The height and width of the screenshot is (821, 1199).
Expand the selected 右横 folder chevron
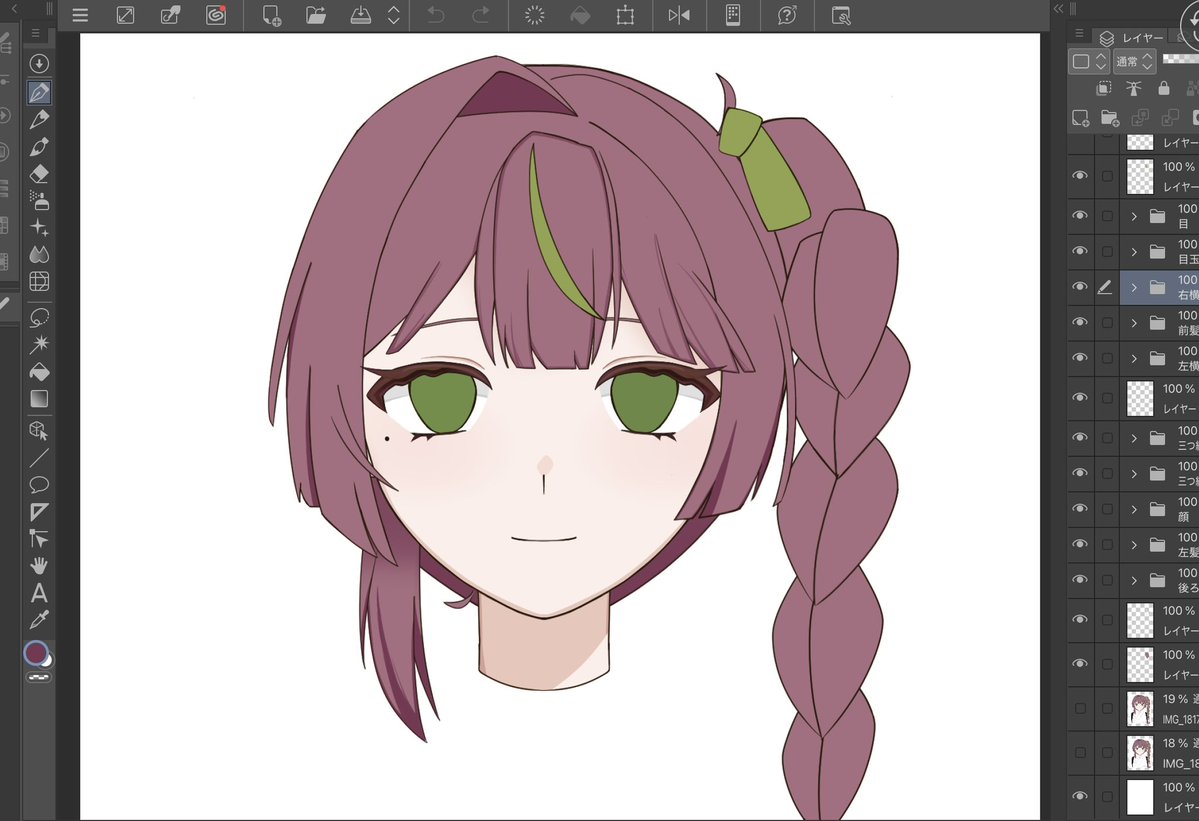pyautogui.click(x=1134, y=287)
